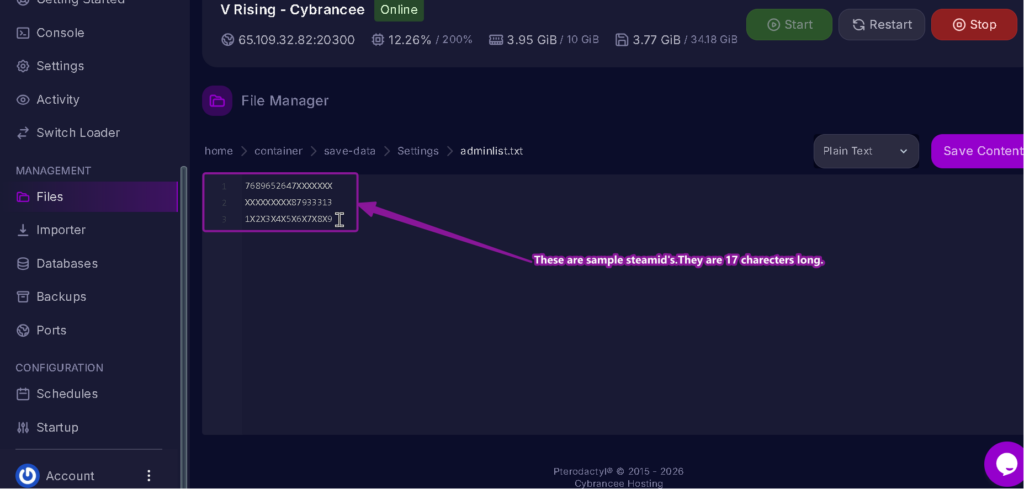Click the Backups archive icon

pyautogui.click(x=23, y=296)
